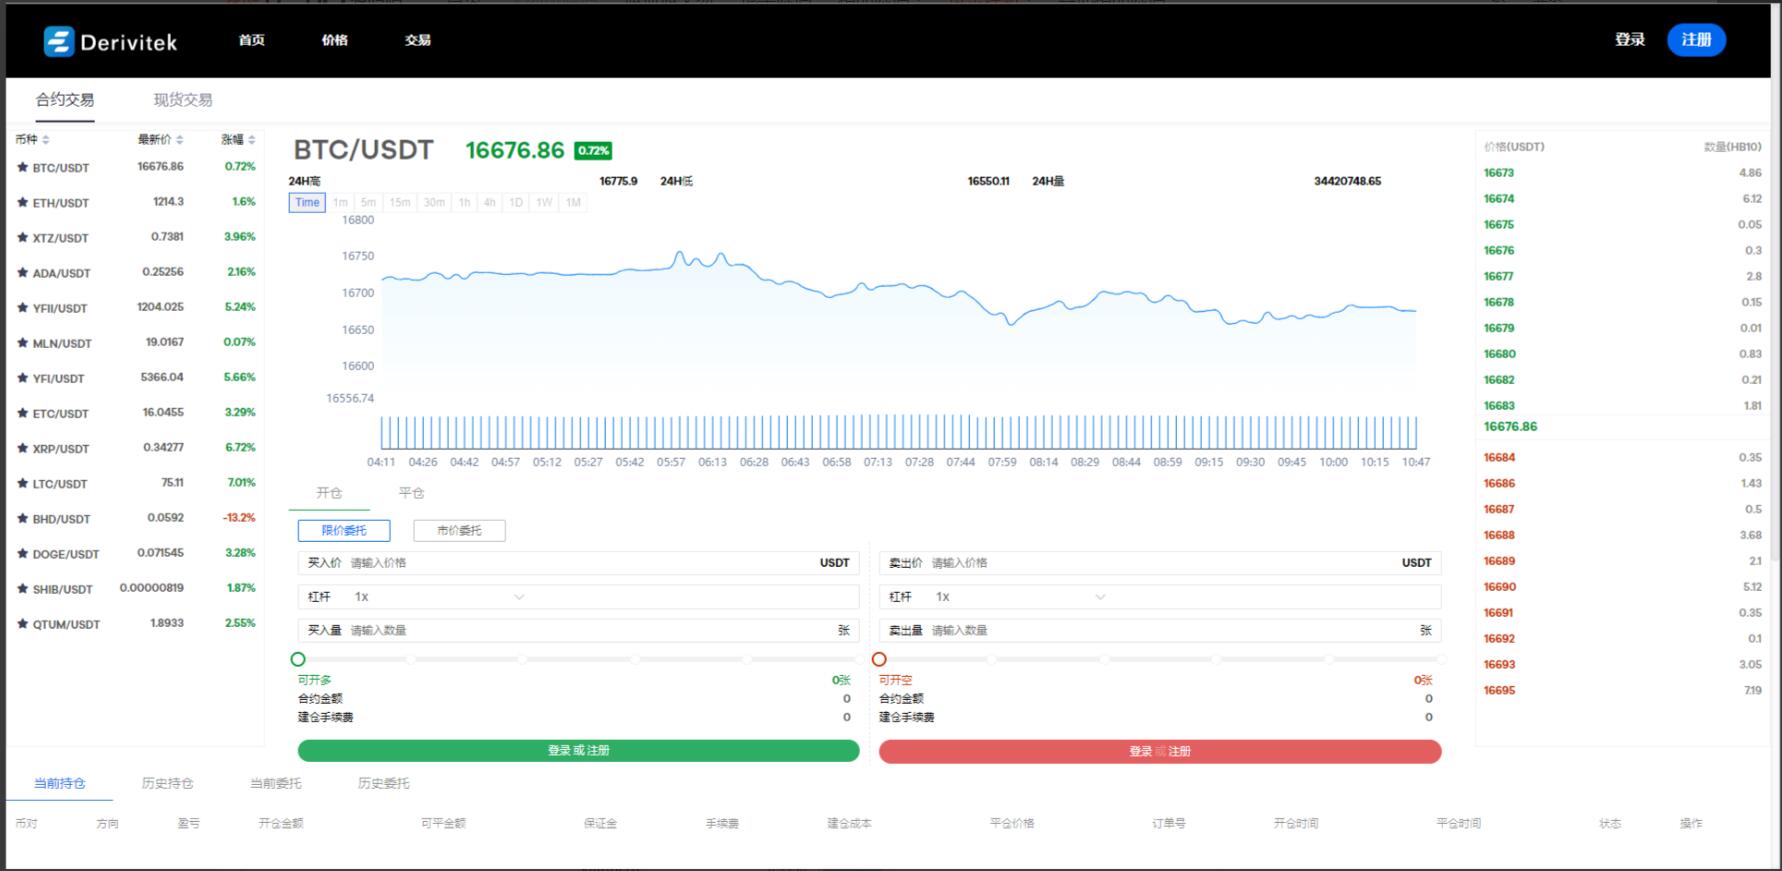Click the green buy amount slider handle
This screenshot has height=871, width=1782.
coord(298,659)
